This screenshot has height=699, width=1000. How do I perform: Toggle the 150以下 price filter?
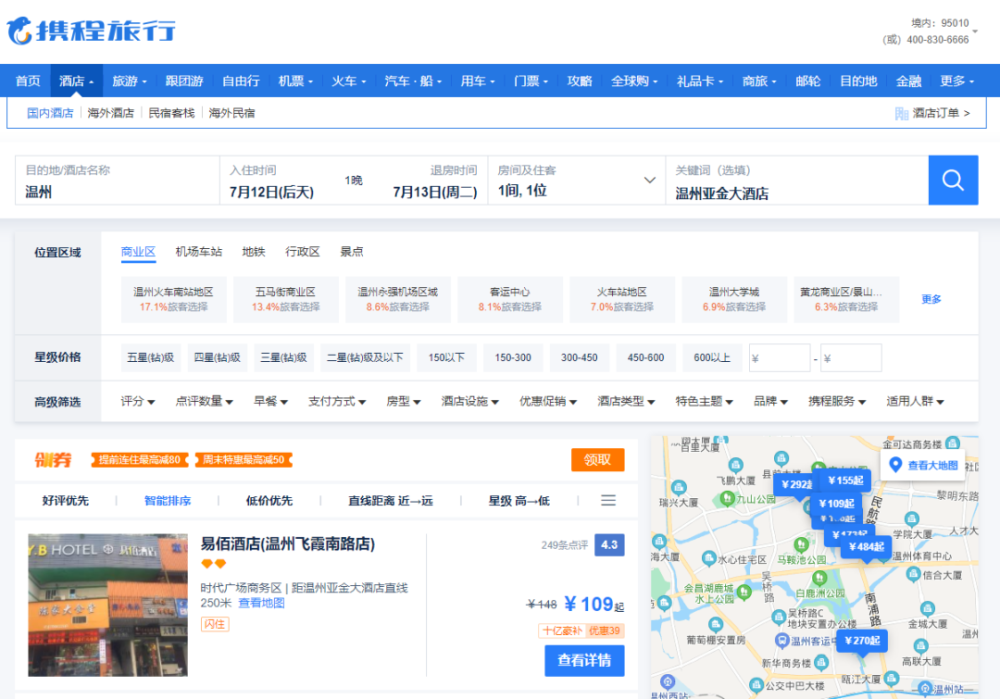click(446, 358)
